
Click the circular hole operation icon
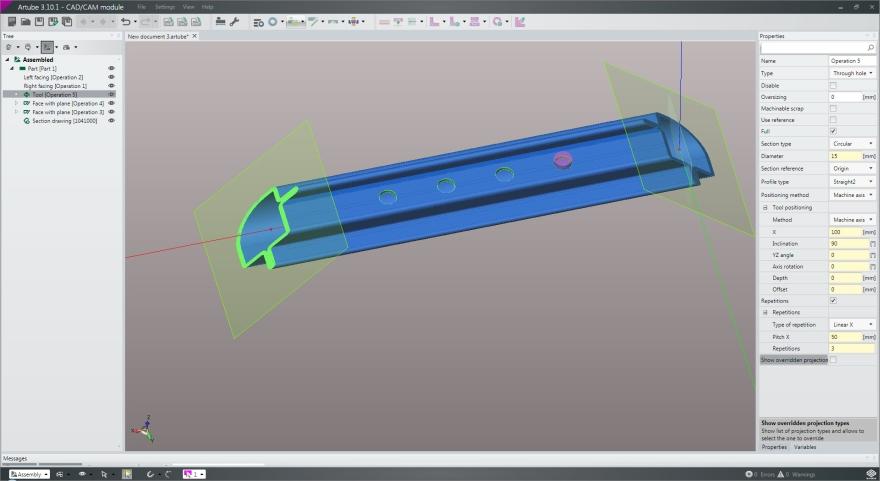[272, 21]
